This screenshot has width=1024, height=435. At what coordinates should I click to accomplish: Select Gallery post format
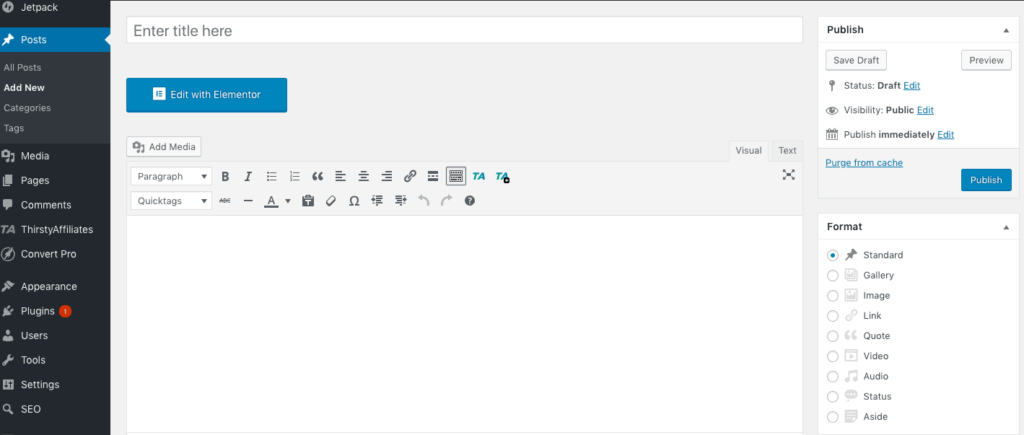point(833,276)
